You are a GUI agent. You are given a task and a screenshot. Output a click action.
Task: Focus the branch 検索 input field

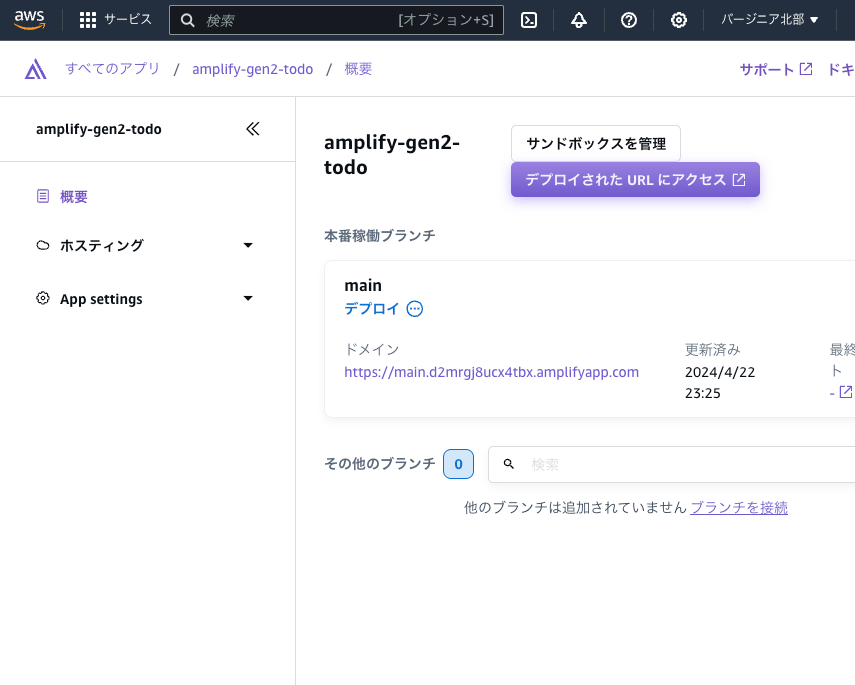click(x=671, y=464)
